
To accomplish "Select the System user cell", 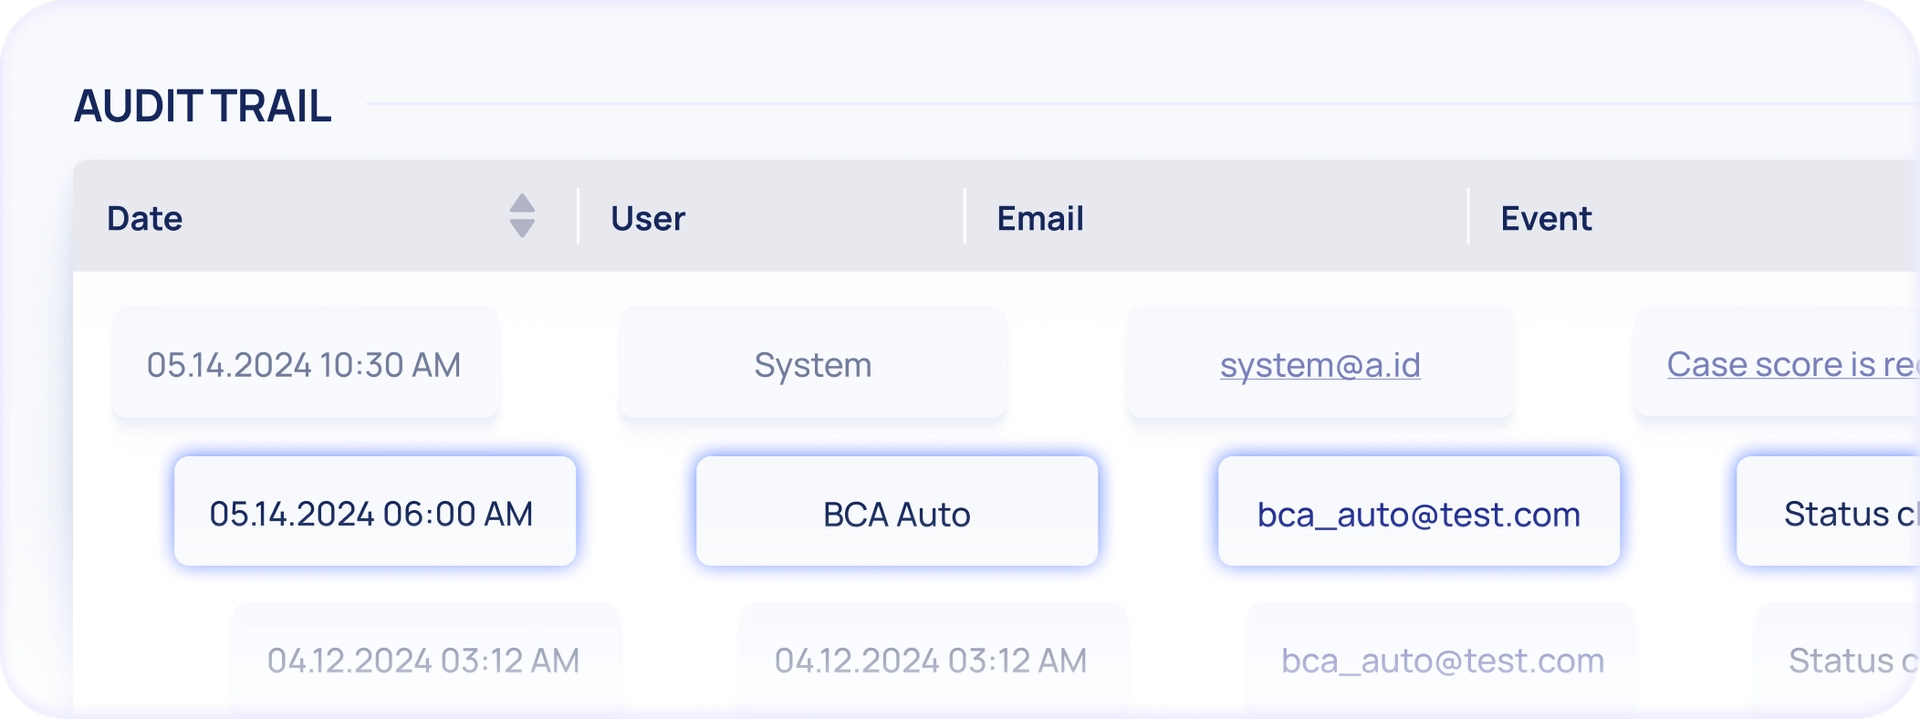I will coord(813,364).
